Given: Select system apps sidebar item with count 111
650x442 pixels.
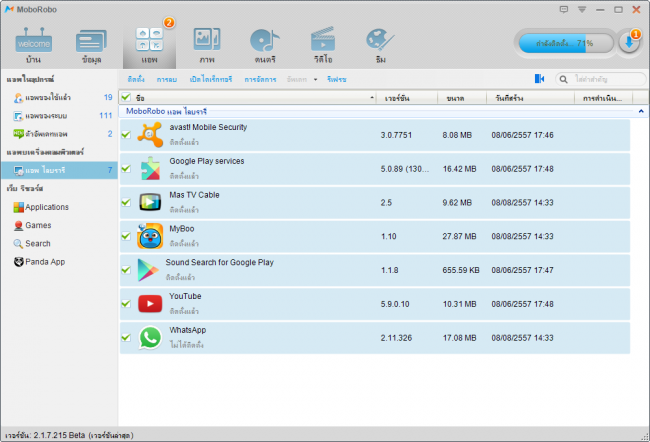Looking at the screenshot, I should click(x=60, y=116).
